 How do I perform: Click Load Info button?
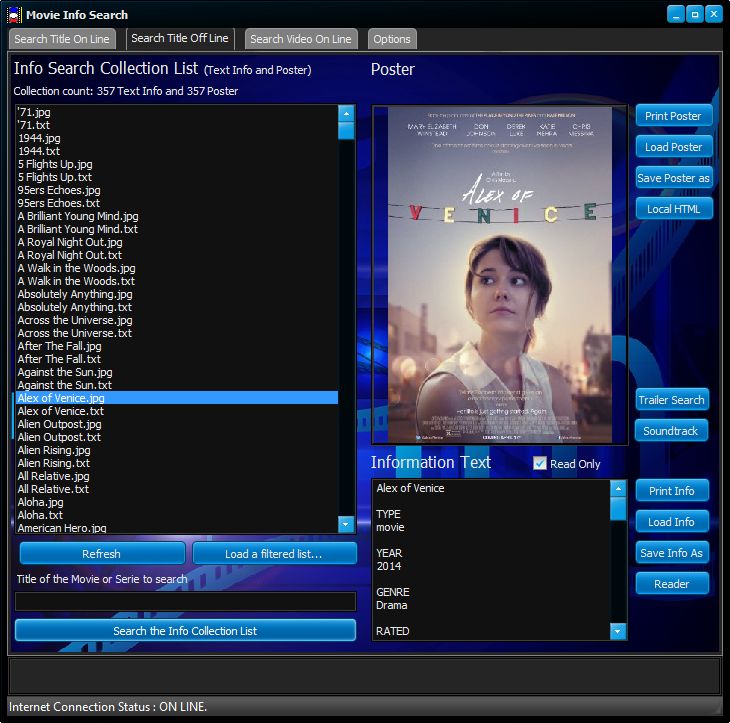click(671, 522)
